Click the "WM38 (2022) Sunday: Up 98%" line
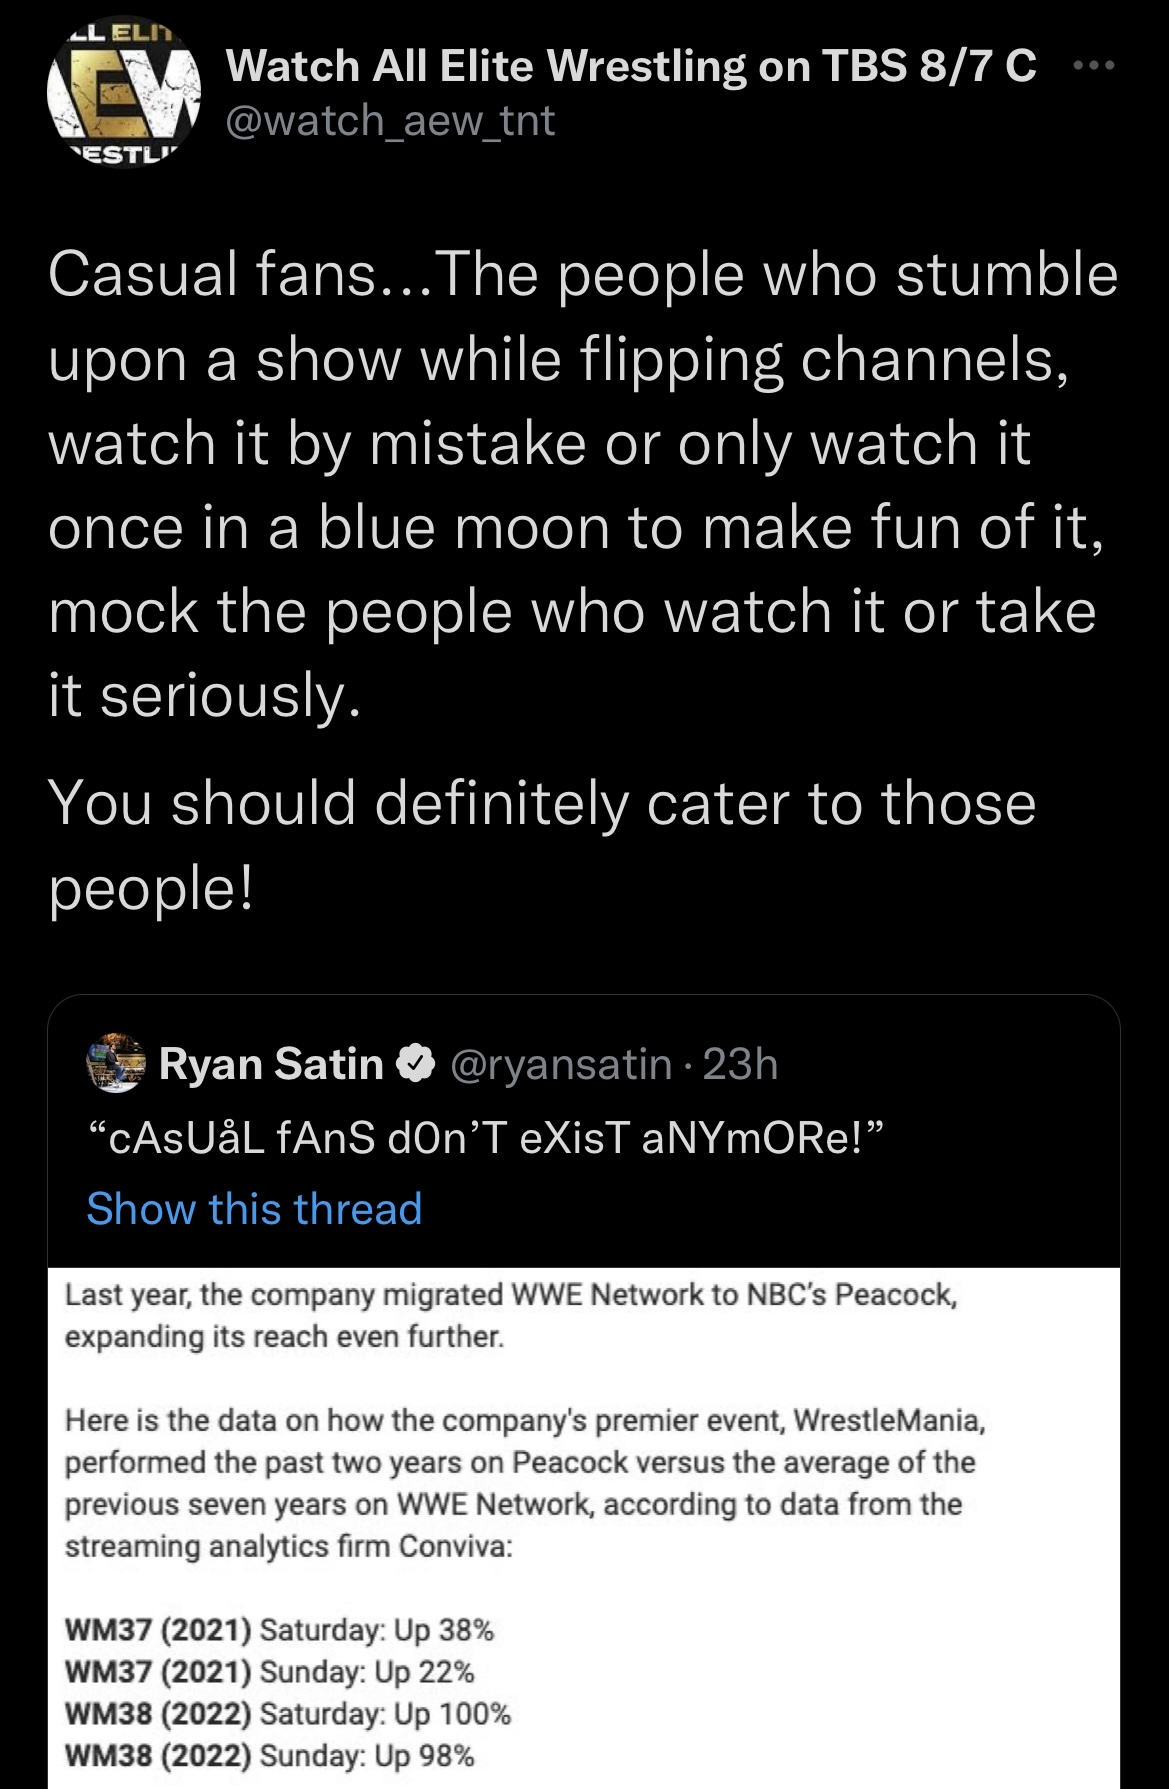This screenshot has width=1169, height=1789. (x=269, y=1756)
